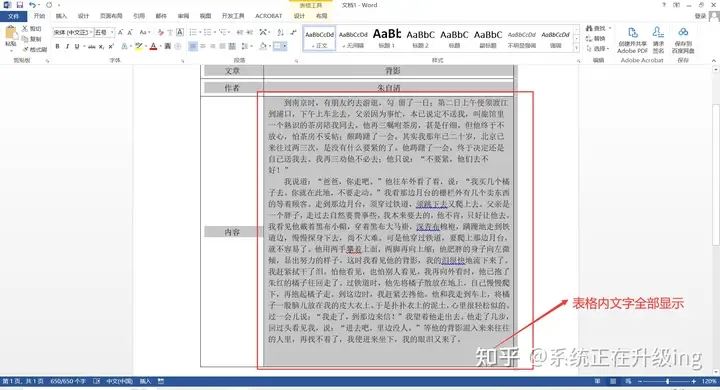Apply the red font color

[153, 46]
